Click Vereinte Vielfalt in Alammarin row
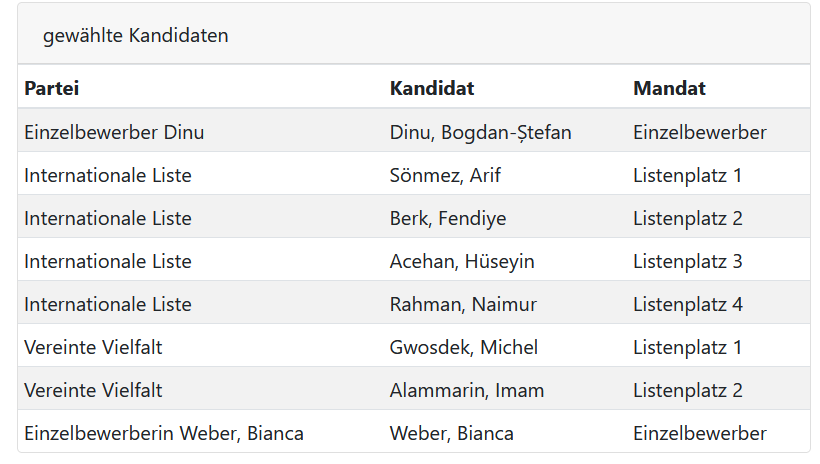 [x=93, y=390]
